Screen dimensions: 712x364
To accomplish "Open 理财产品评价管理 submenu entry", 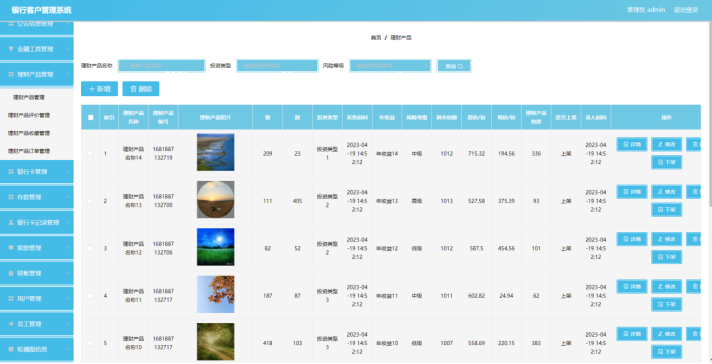I will (29, 115).
